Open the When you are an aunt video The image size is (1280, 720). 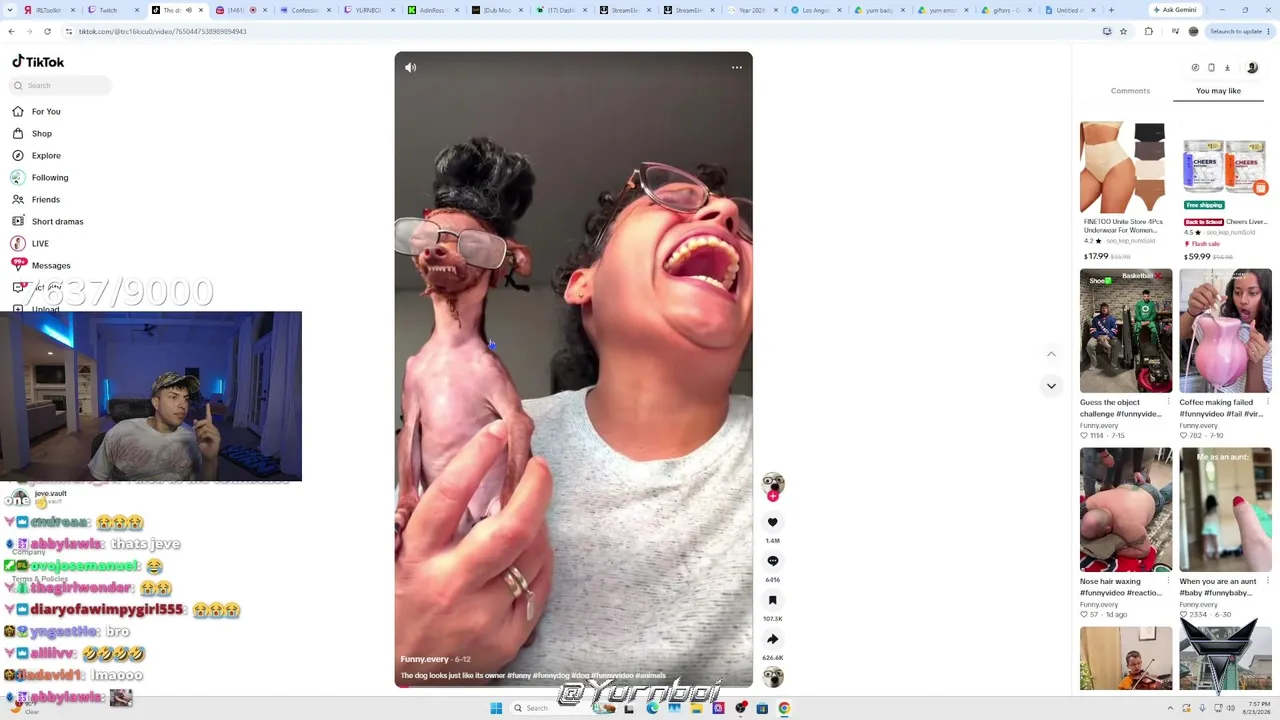1225,510
